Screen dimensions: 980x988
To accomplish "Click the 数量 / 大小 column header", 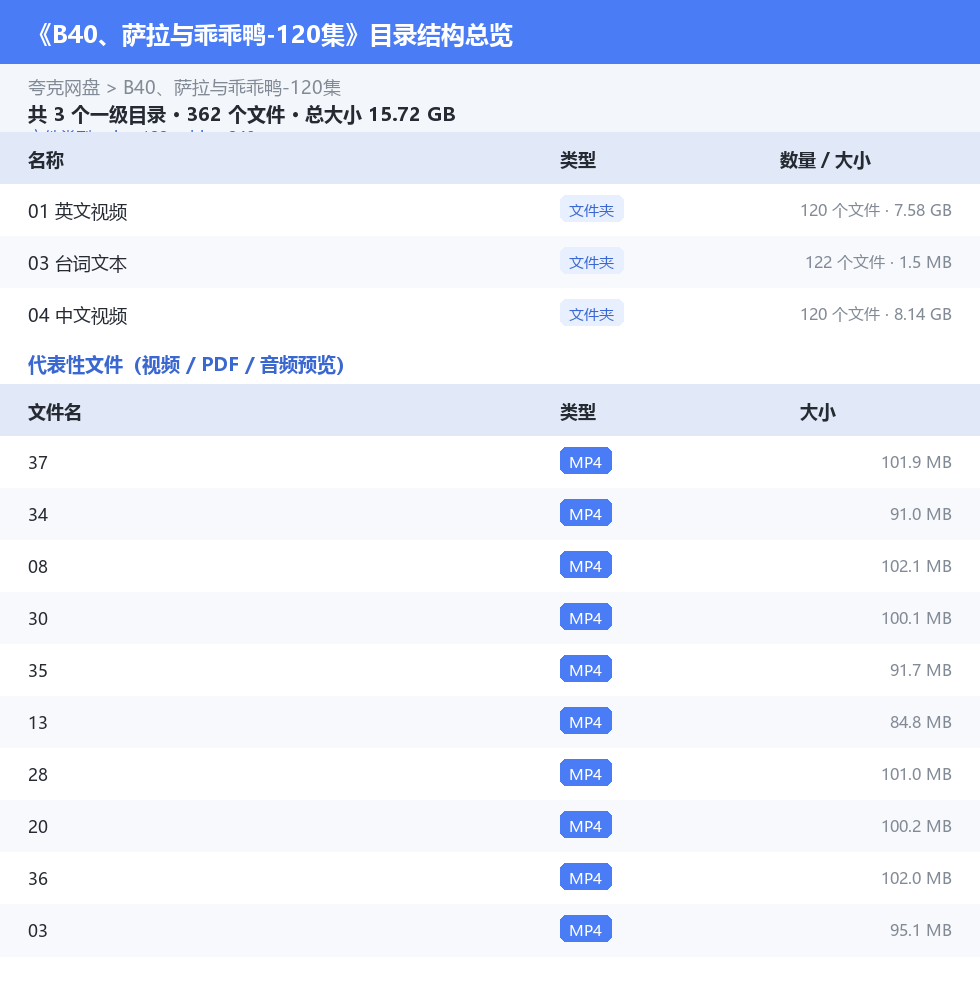I will click(x=825, y=160).
